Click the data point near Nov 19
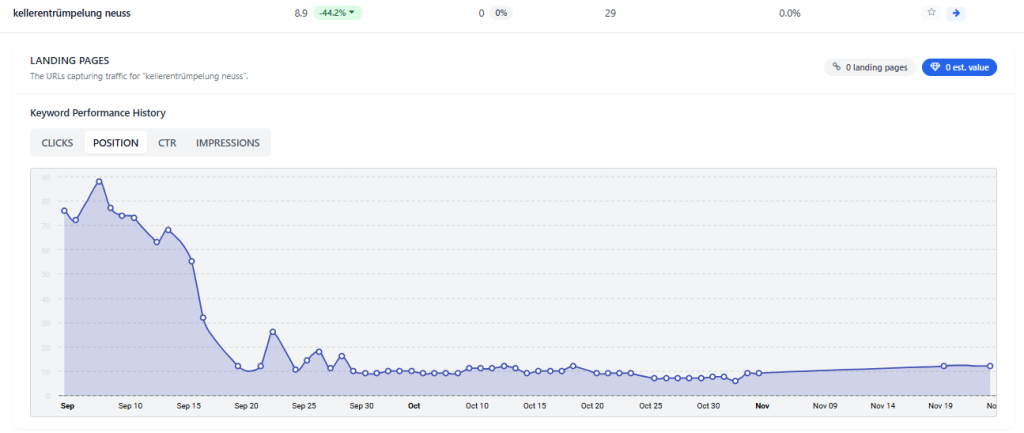 (x=944, y=366)
